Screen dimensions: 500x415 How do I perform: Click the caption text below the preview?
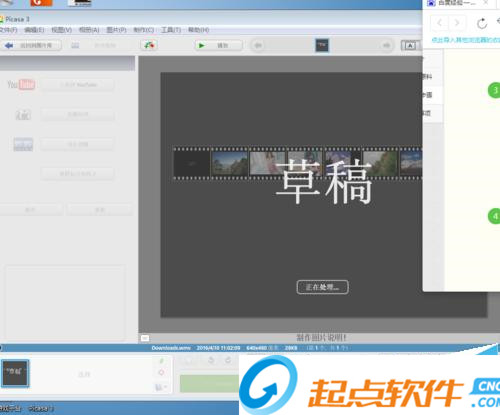pos(321,338)
